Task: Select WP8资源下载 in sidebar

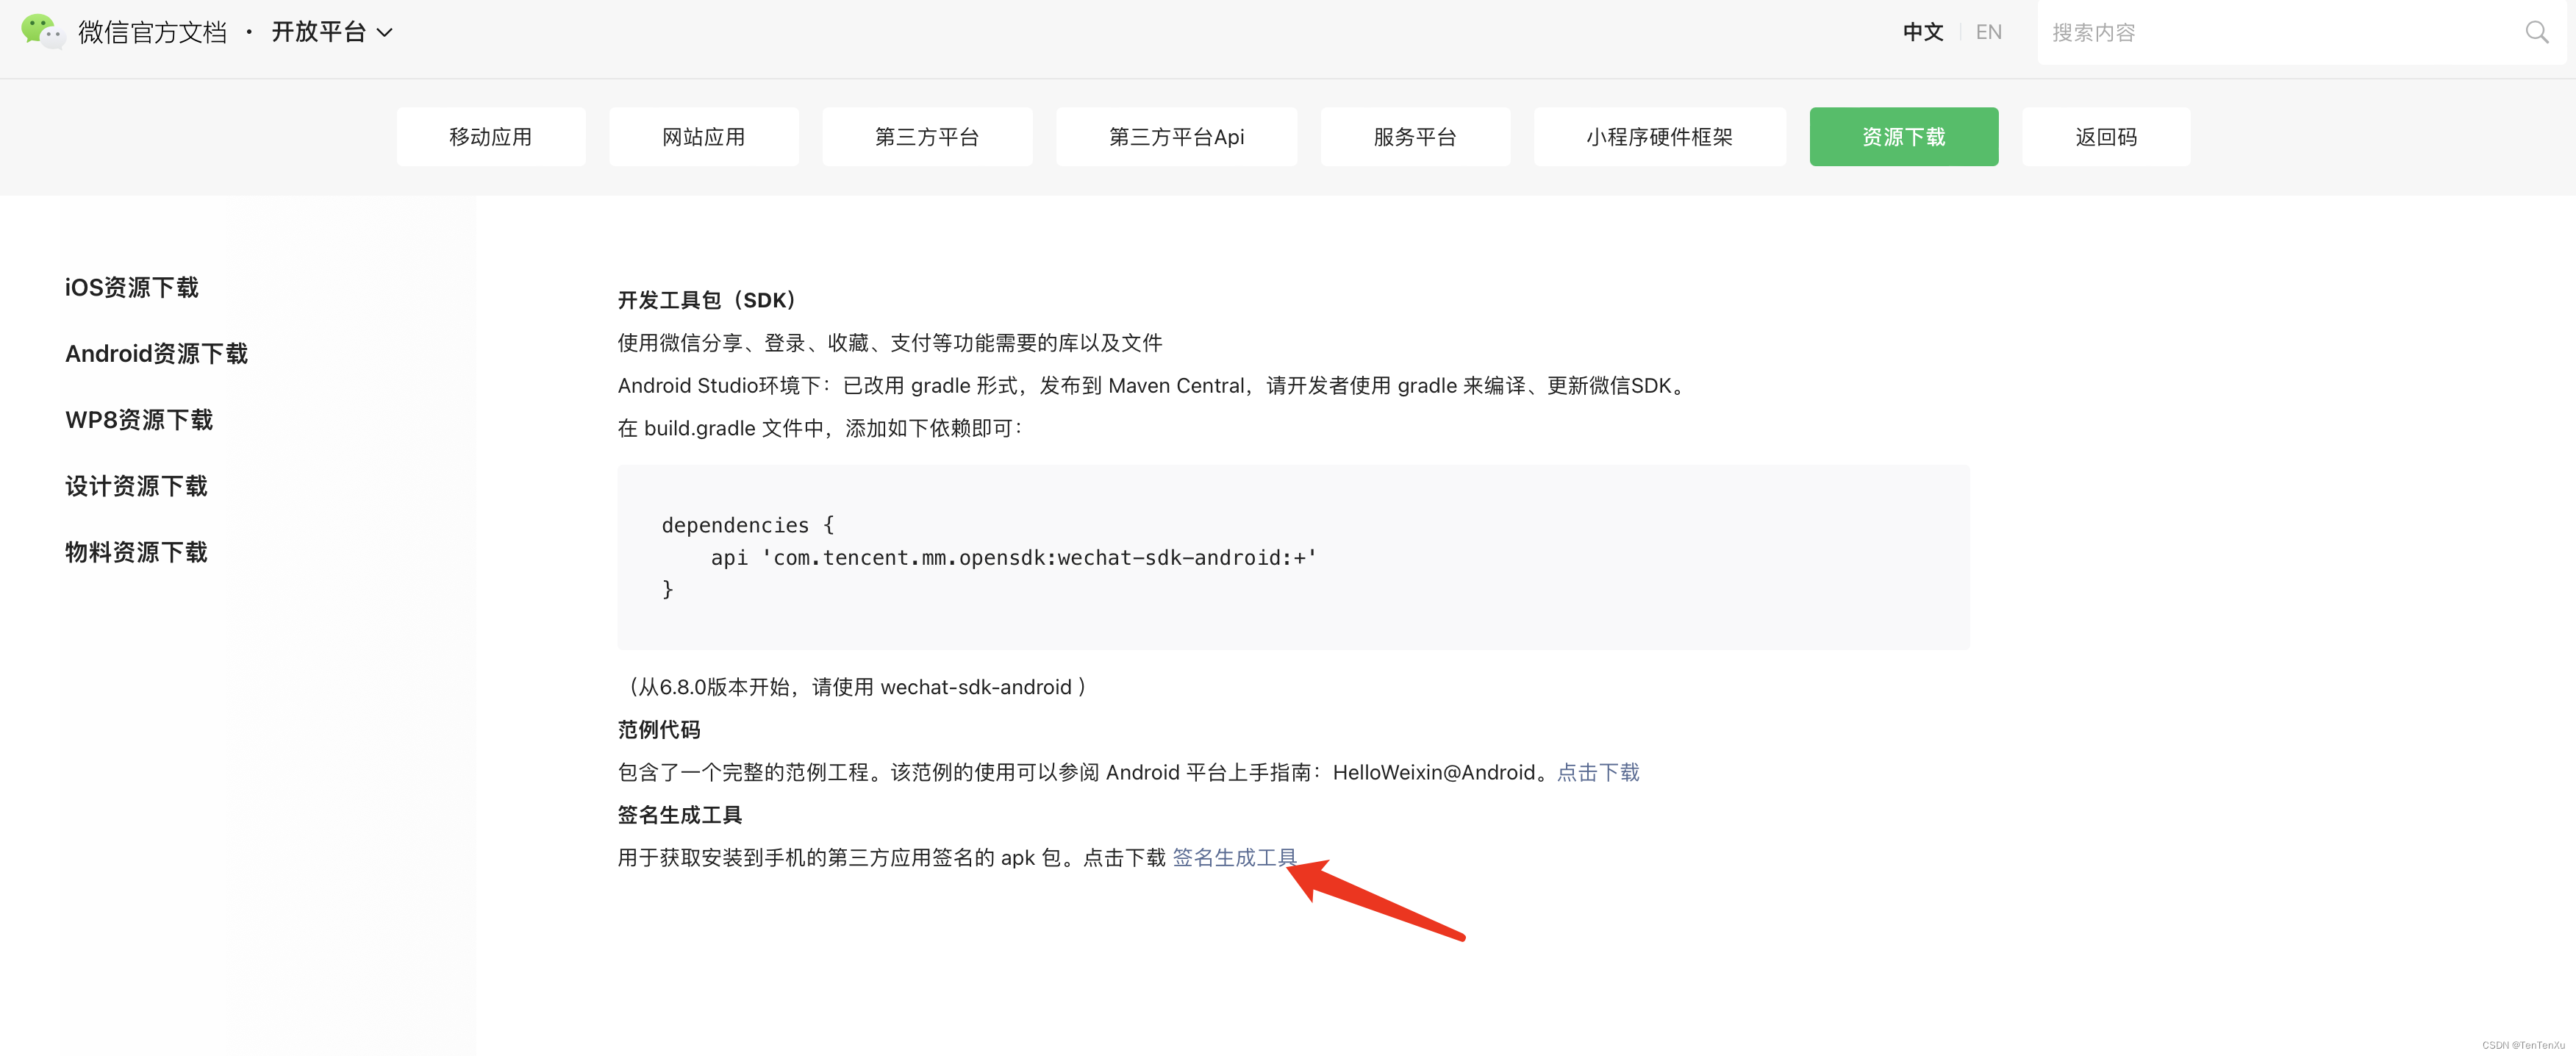Action: tap(139, 420)
